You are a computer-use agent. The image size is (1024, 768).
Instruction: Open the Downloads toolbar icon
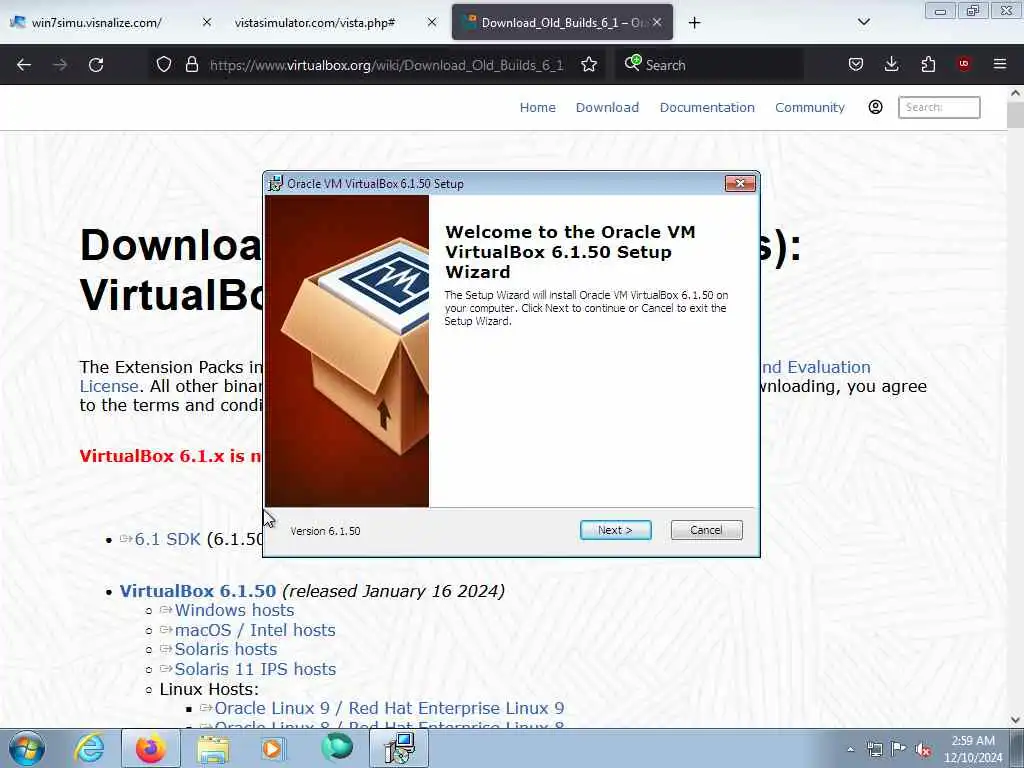891,65
